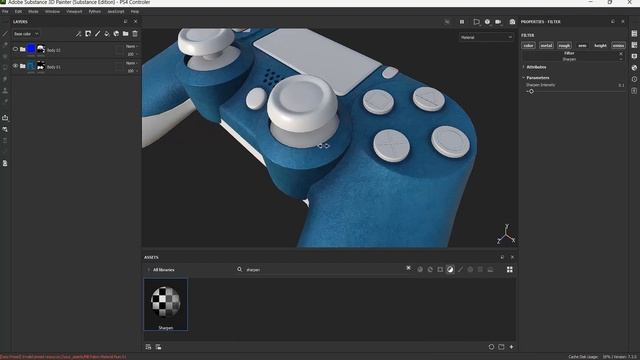Viewport: 640px width, 360px height.
Task: Switch assets to grid view icon
Action: click(510, 269)
